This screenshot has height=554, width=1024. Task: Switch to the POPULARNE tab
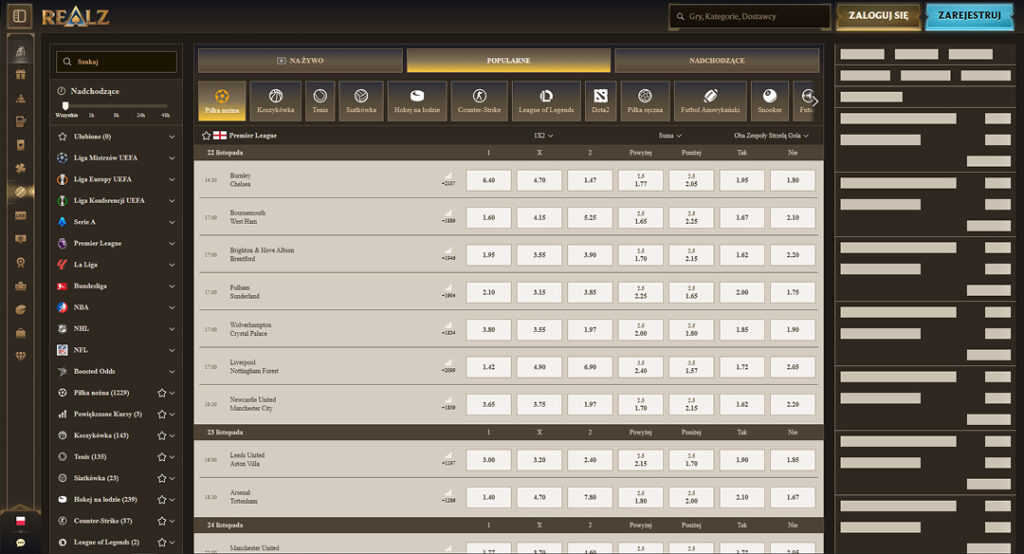[x=509, y=61]
